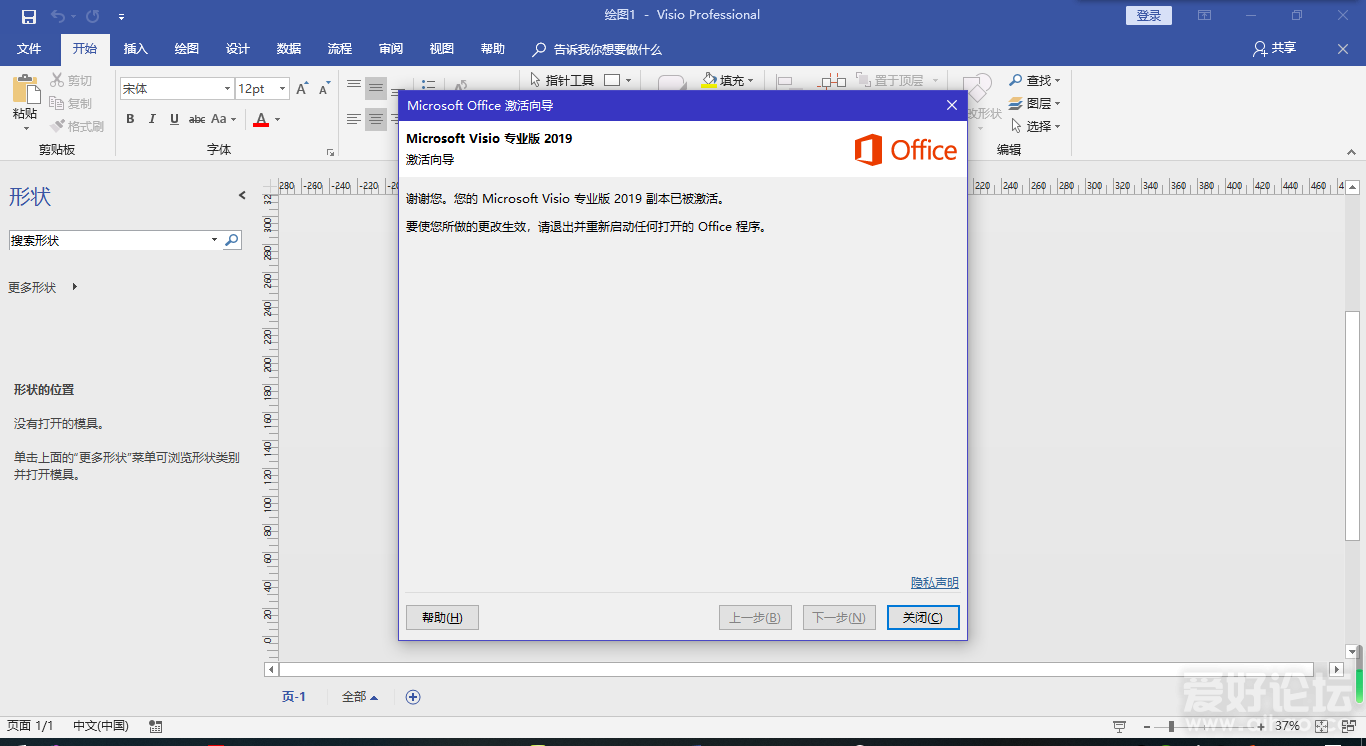Viewport: 1366px width, 746px height.
Task: Open the Privacy Statement (隐私声明) link
Action: 934,583
